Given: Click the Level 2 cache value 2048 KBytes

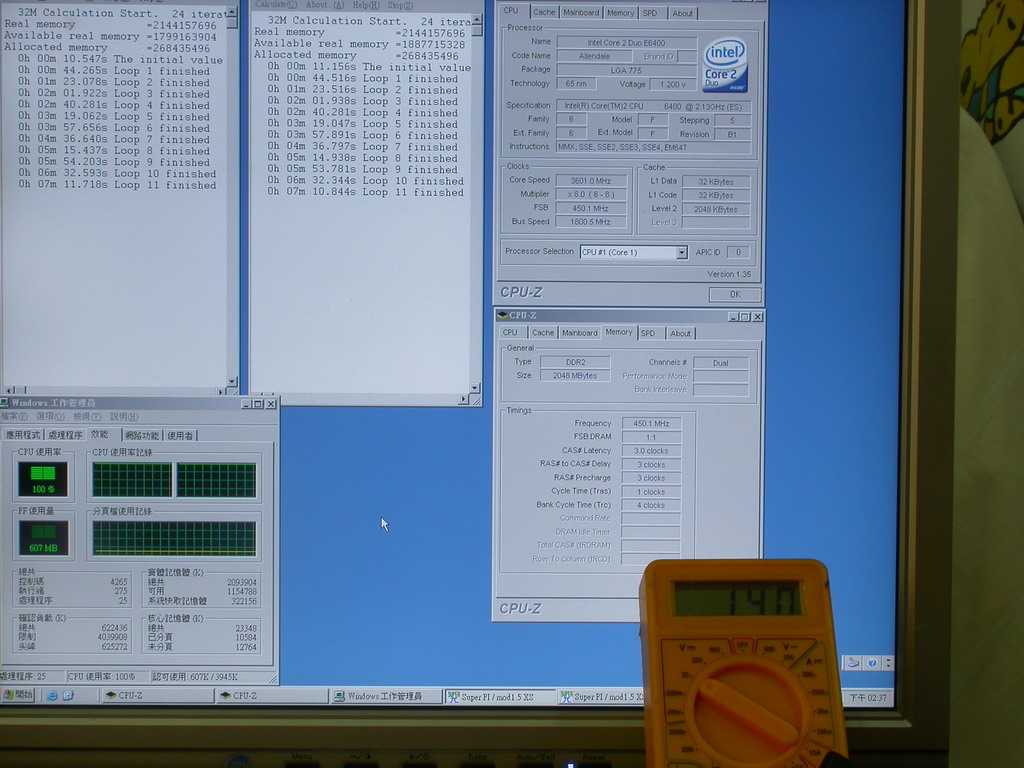Looking at the screenshot, I should [716, 209].
